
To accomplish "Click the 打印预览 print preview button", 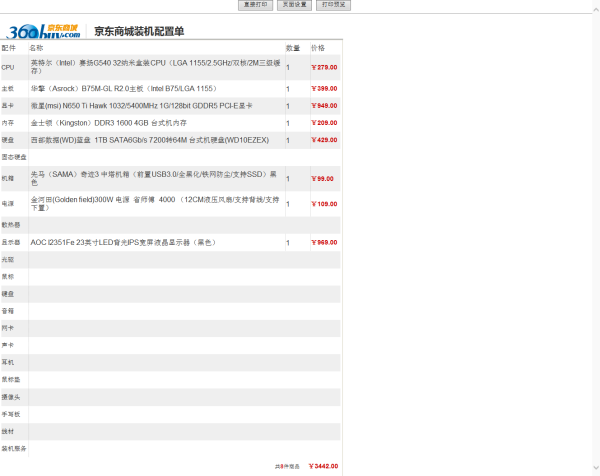I will [x=333, y=5].
